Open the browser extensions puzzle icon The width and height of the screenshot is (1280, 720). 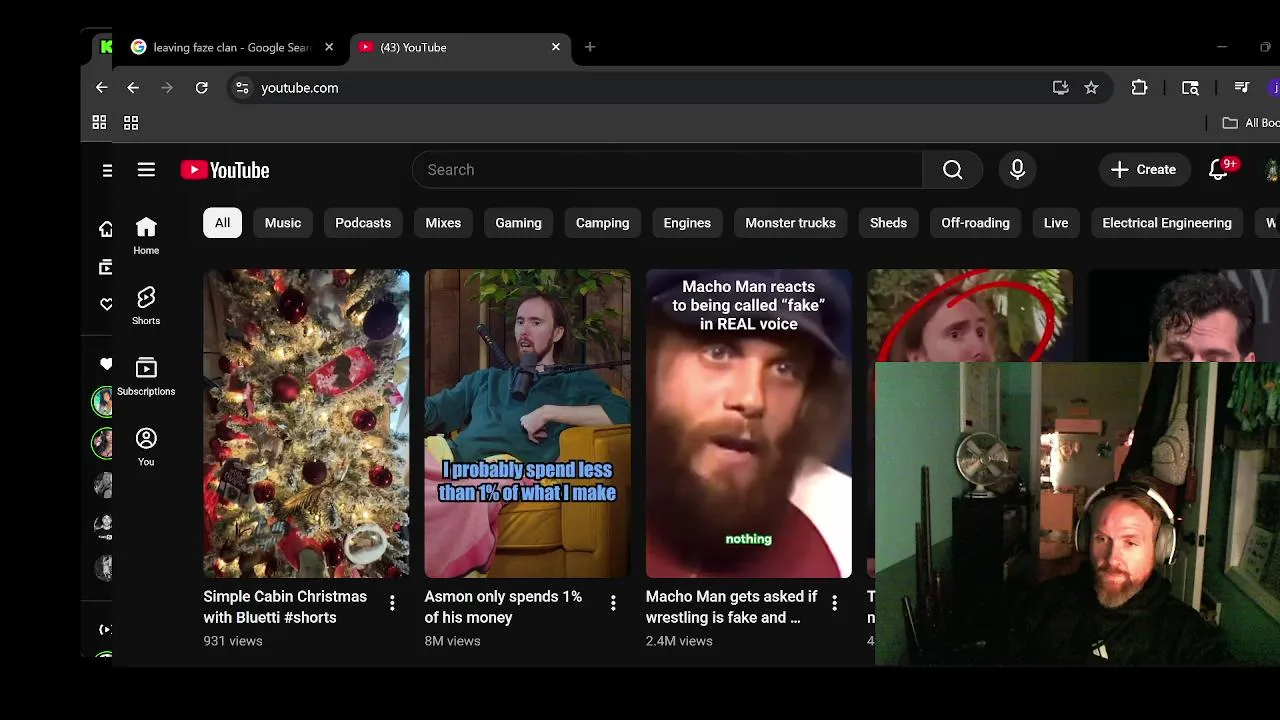[1139, 88]
